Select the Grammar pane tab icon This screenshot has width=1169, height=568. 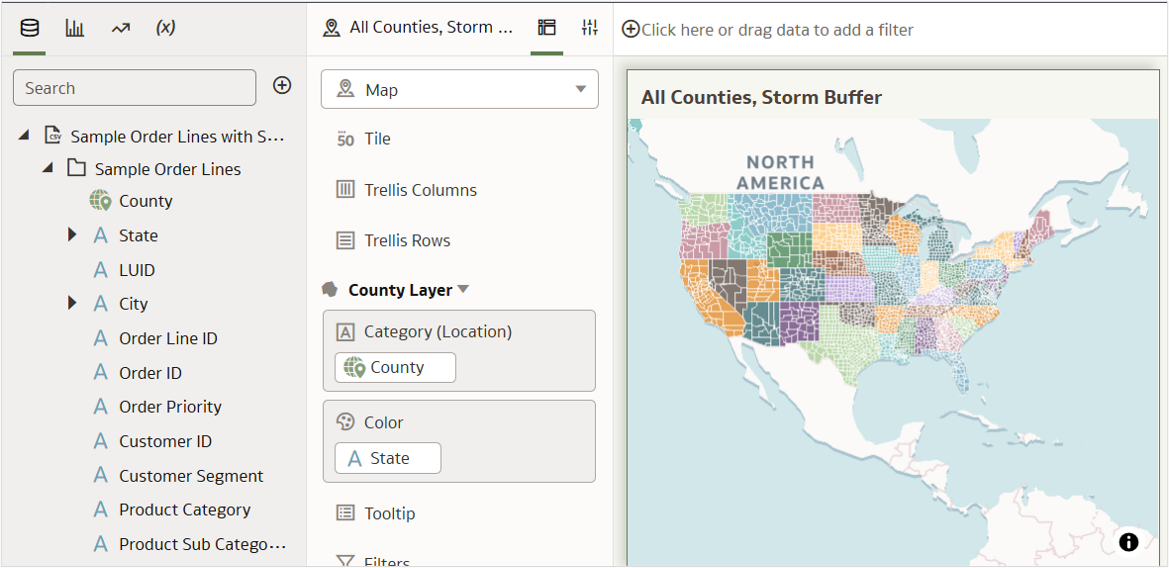[546, 28]
